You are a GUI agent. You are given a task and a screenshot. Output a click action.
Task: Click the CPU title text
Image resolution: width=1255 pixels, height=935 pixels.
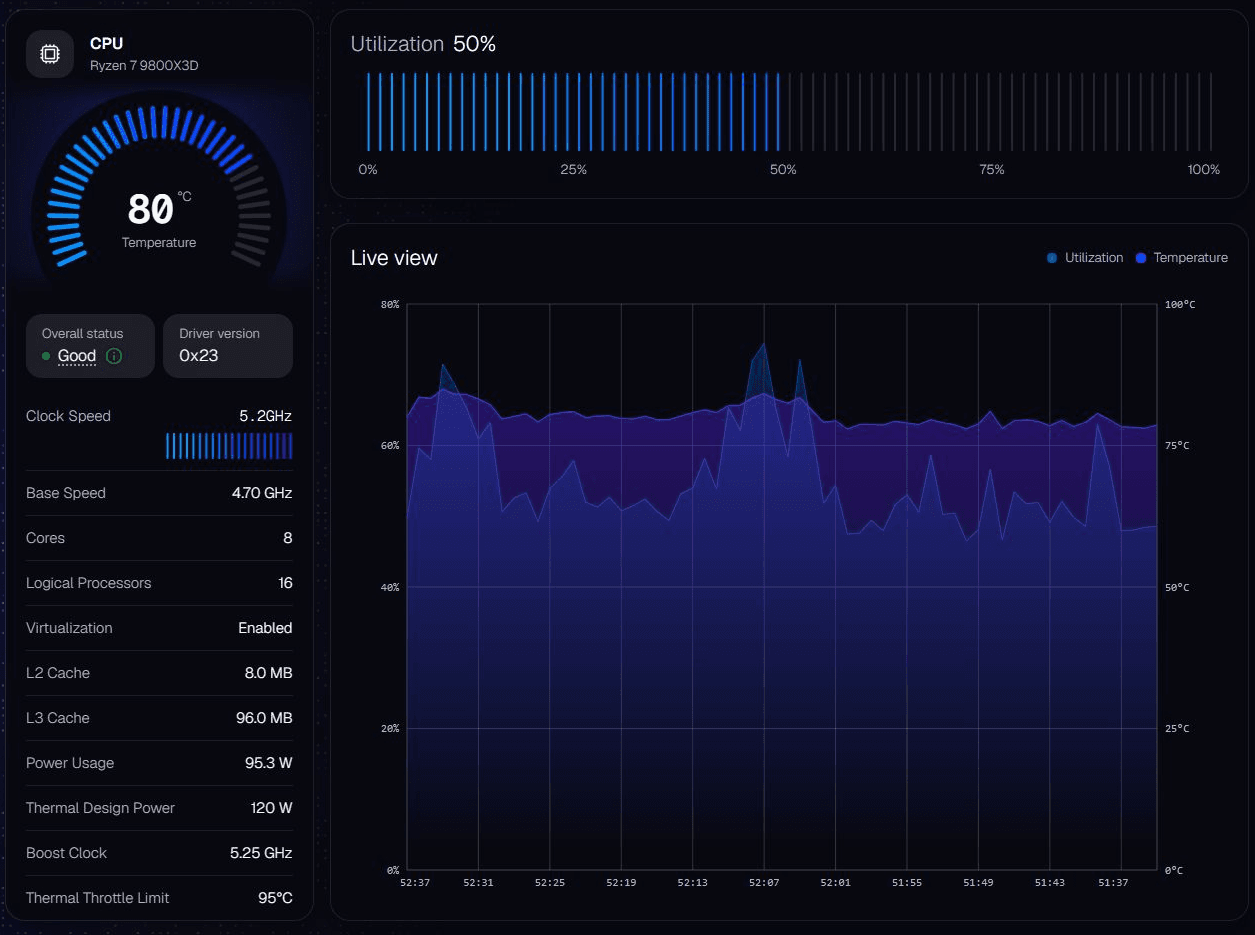(x=106, y=44)
